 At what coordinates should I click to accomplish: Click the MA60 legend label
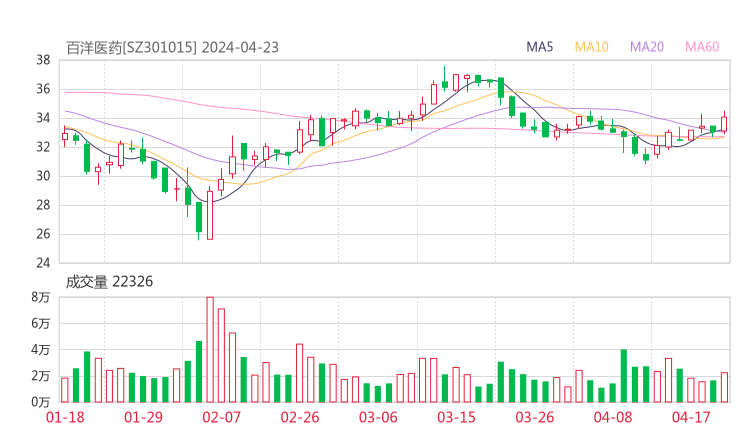coord(702,47)
